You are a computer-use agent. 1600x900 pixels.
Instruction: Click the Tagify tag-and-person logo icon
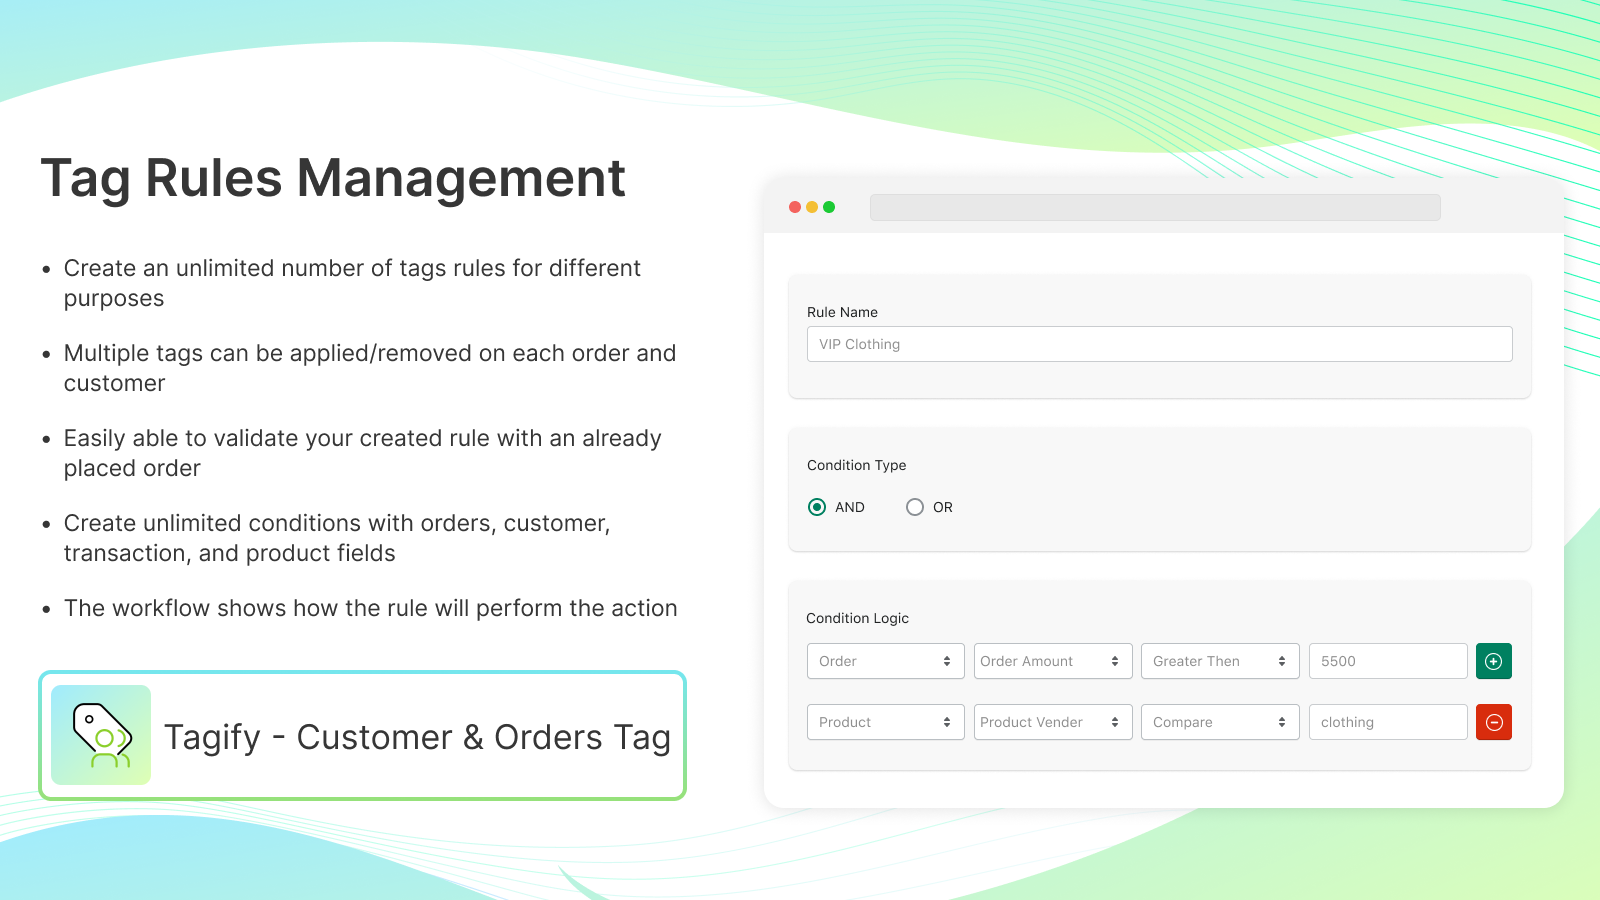(101, 735)
